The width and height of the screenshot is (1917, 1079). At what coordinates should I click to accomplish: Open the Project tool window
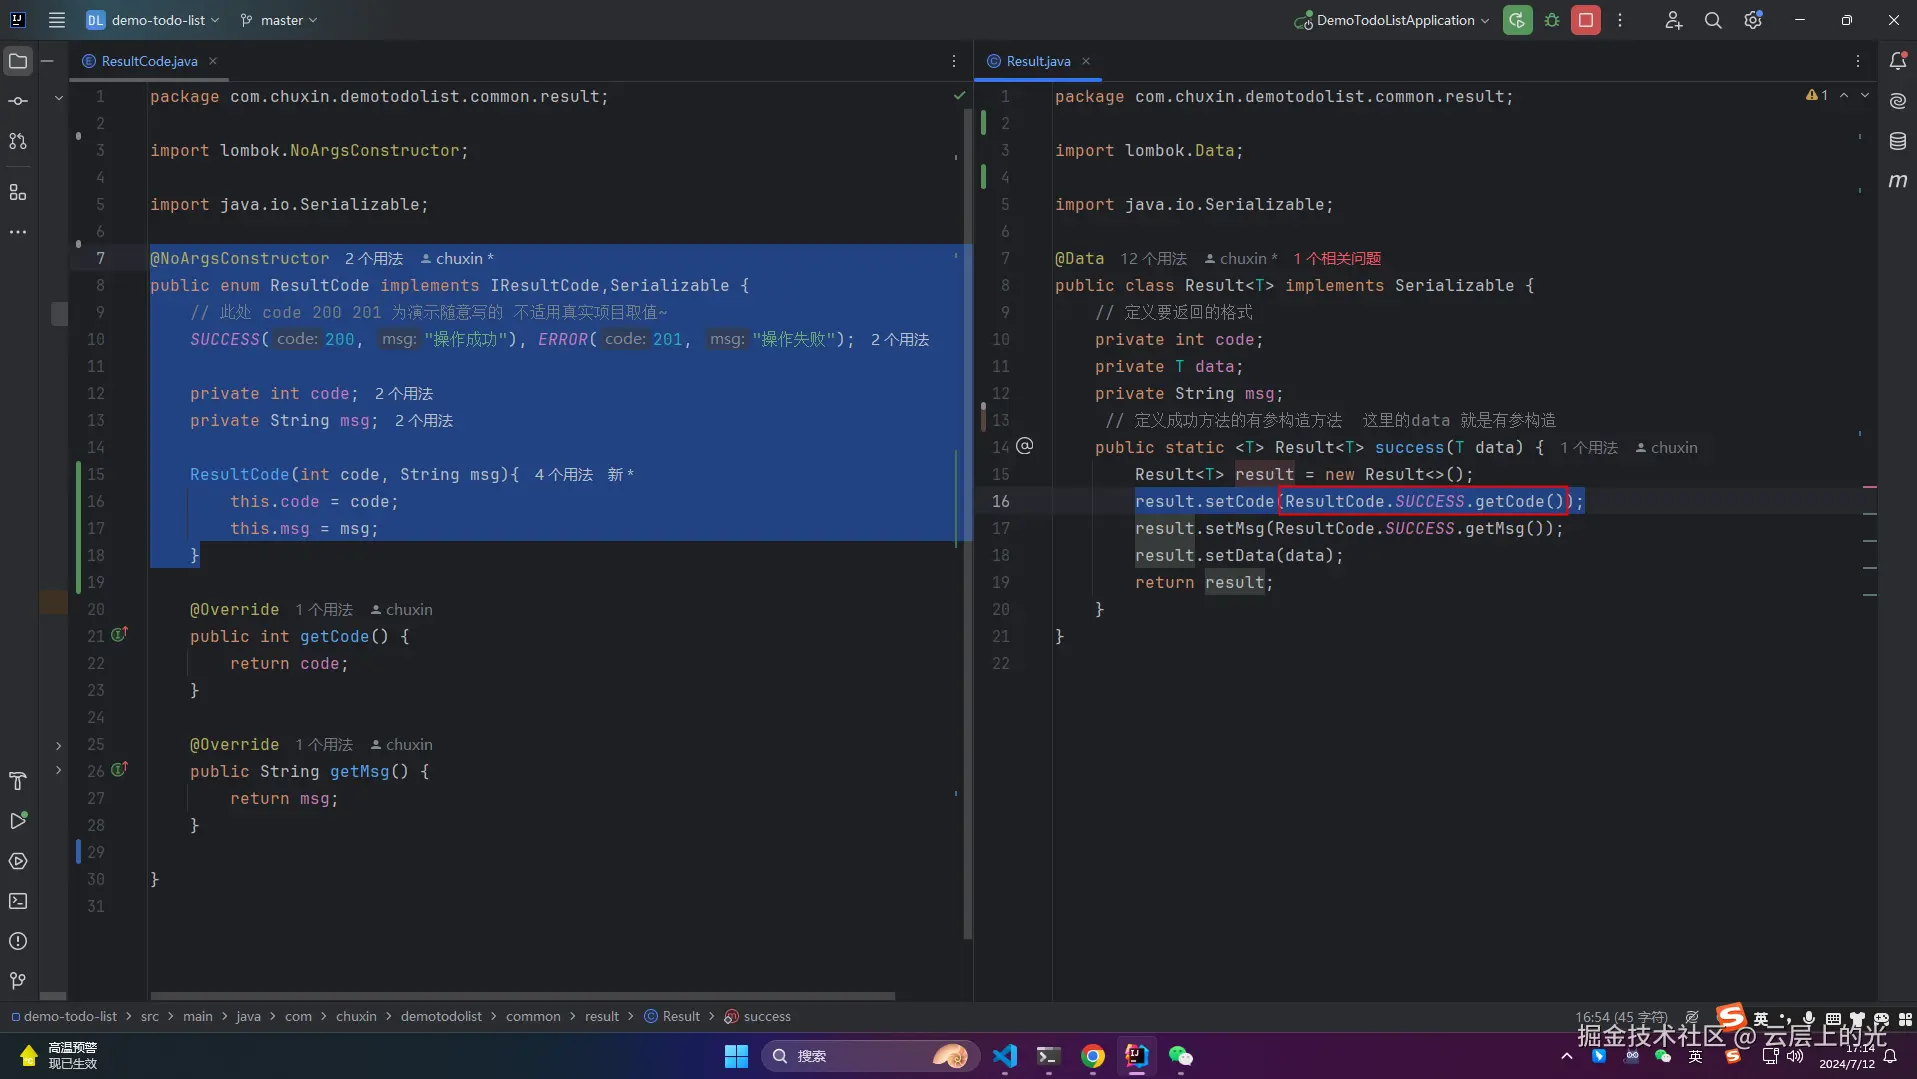[18, 61]
